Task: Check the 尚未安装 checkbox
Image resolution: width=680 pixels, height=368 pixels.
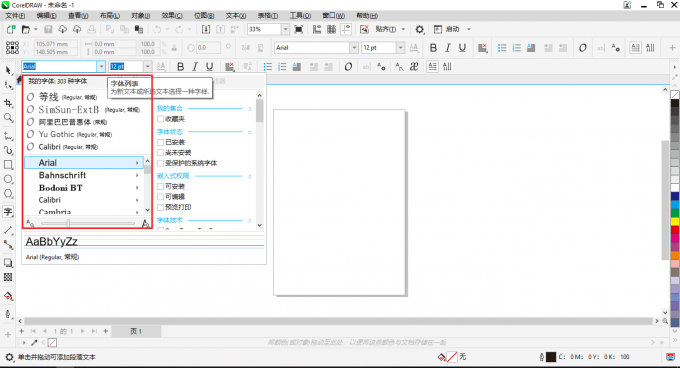Action: pos(160,153)
